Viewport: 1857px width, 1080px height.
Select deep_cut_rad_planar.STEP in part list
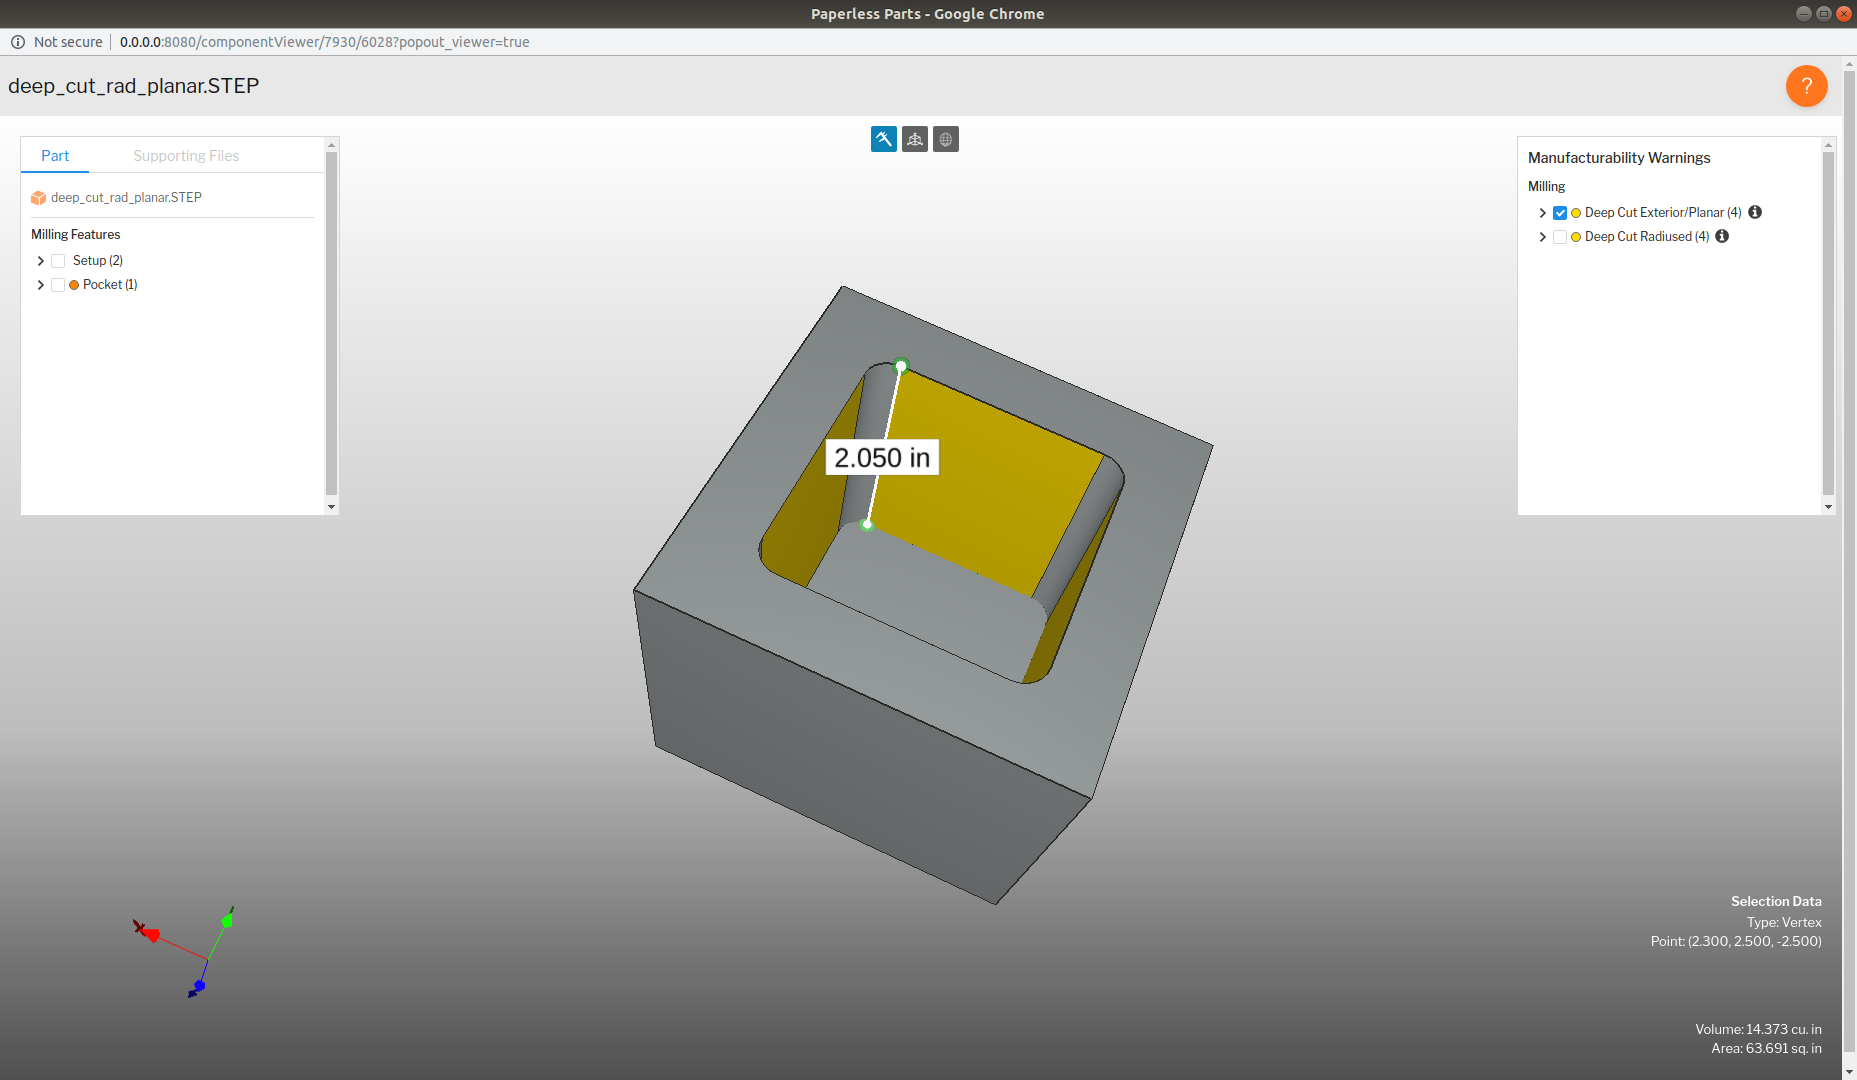point(126,197)
